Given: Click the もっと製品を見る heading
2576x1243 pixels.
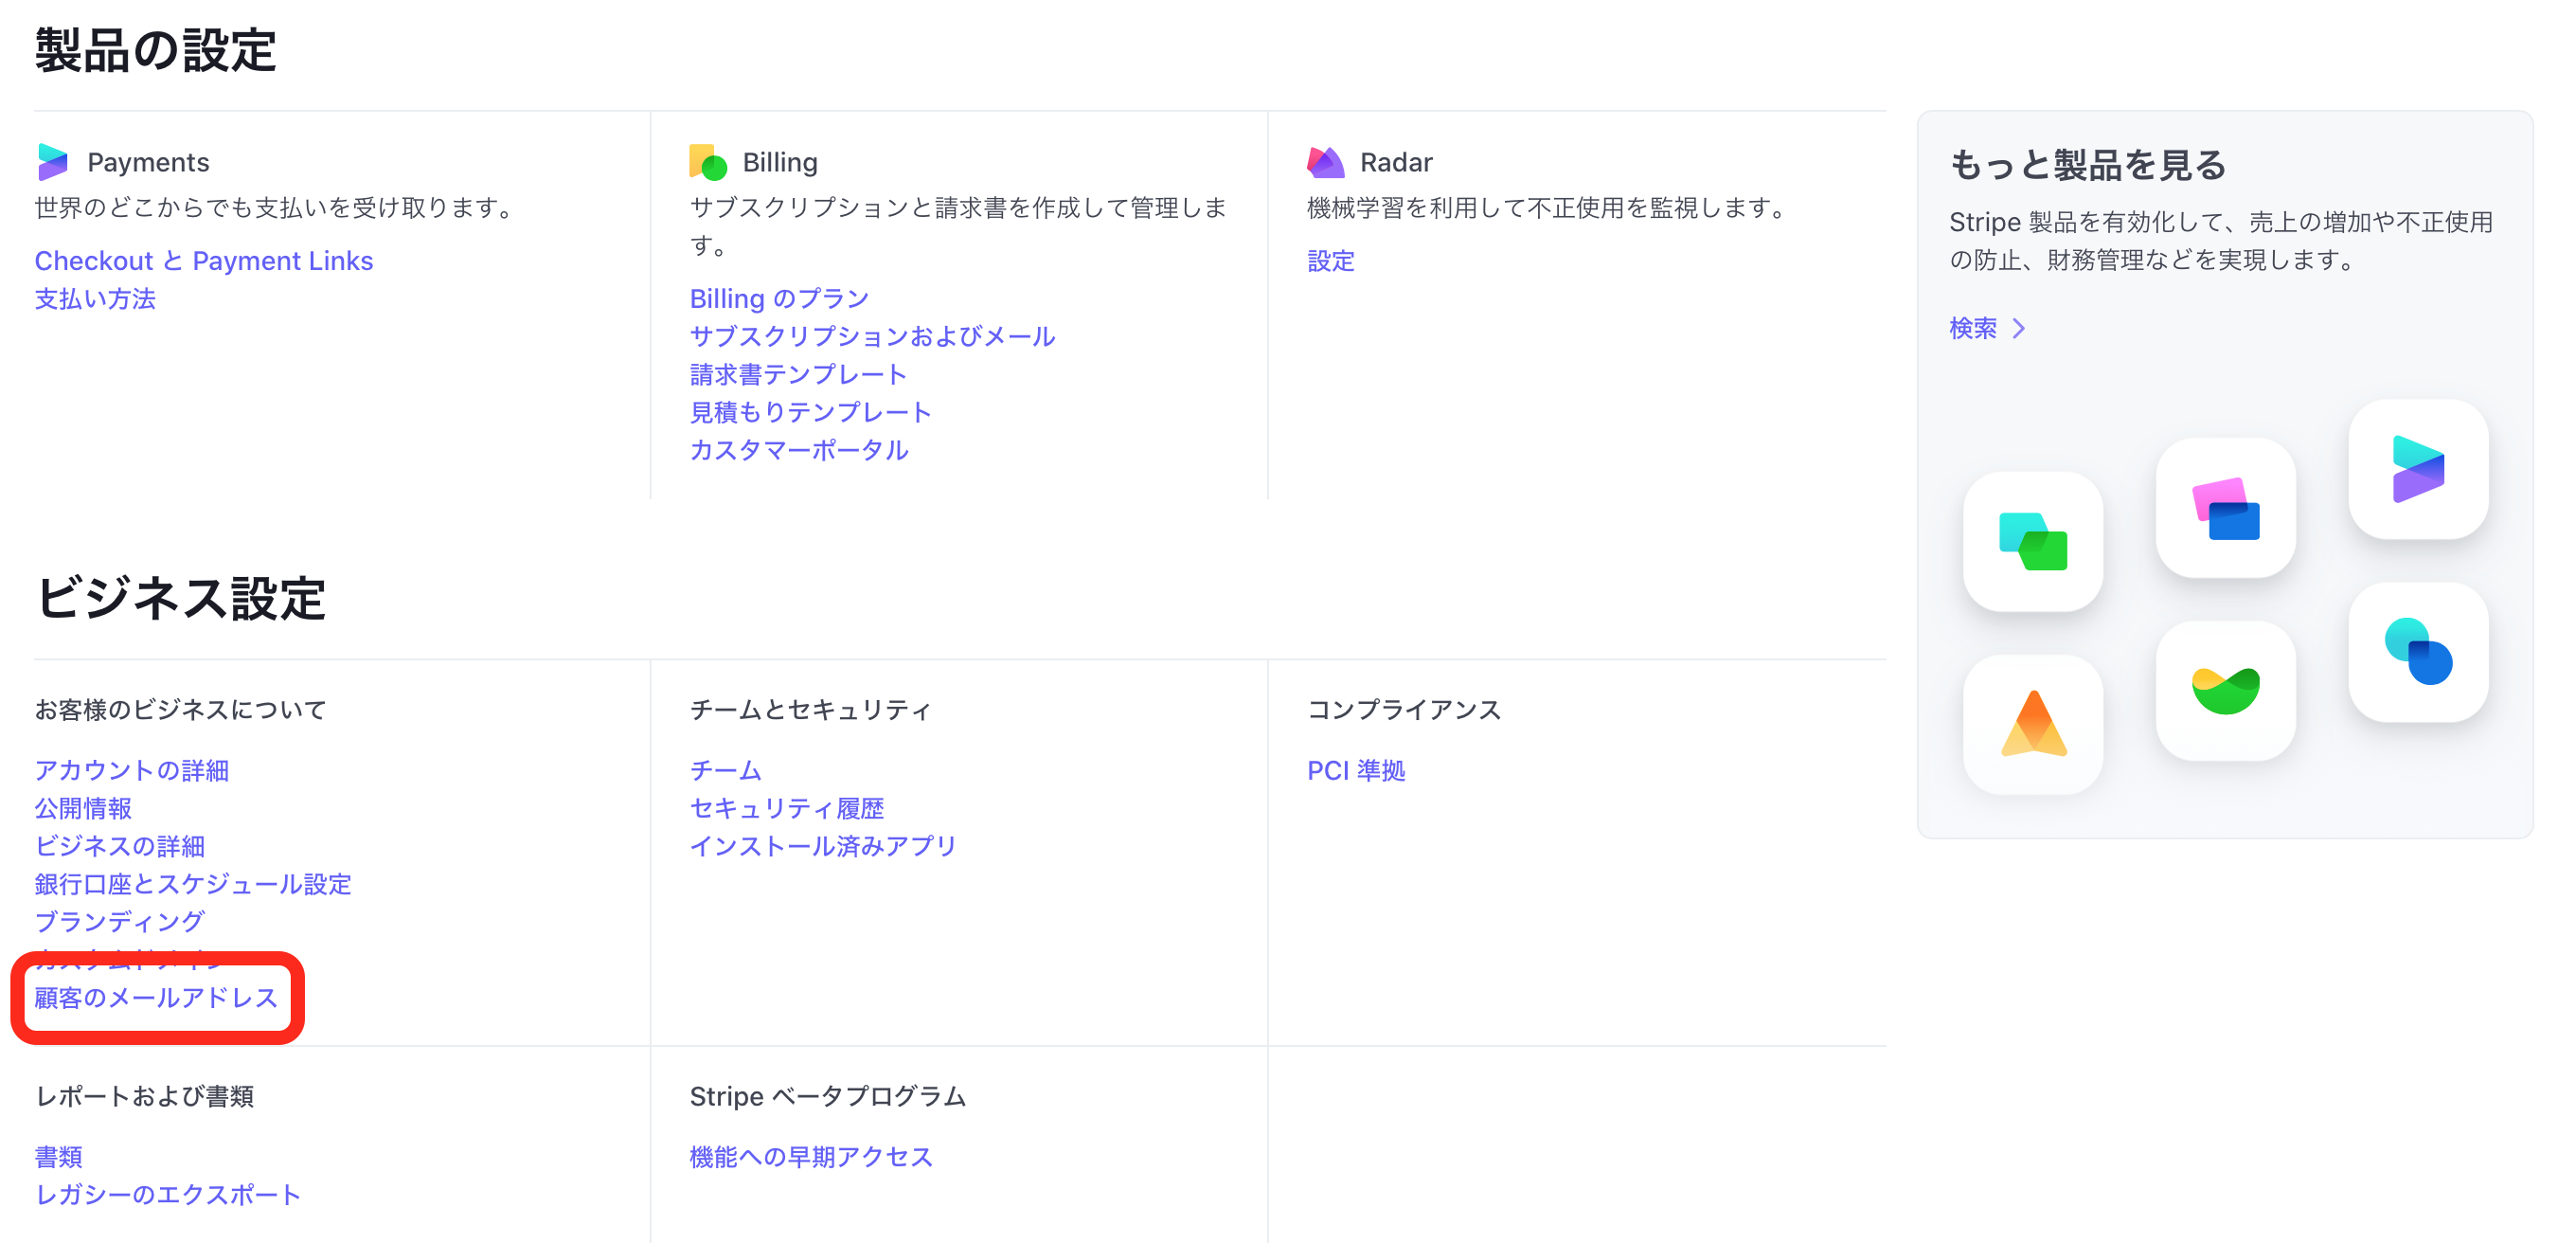Looking at the screenshot, I should click(2088, 165).
